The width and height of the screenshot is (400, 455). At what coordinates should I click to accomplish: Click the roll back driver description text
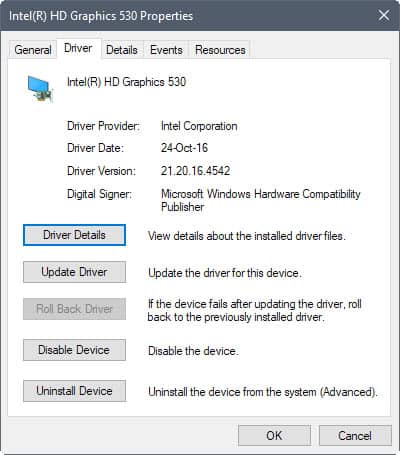[255, 310]
